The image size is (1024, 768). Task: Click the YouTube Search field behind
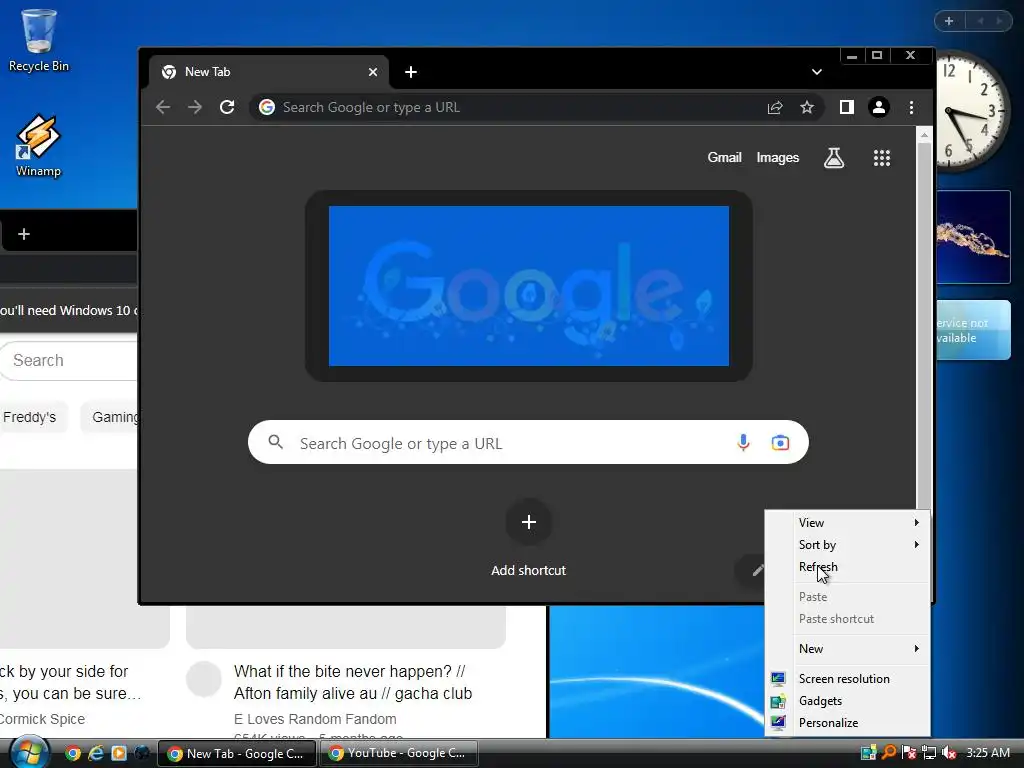click(x=69, y=360)
